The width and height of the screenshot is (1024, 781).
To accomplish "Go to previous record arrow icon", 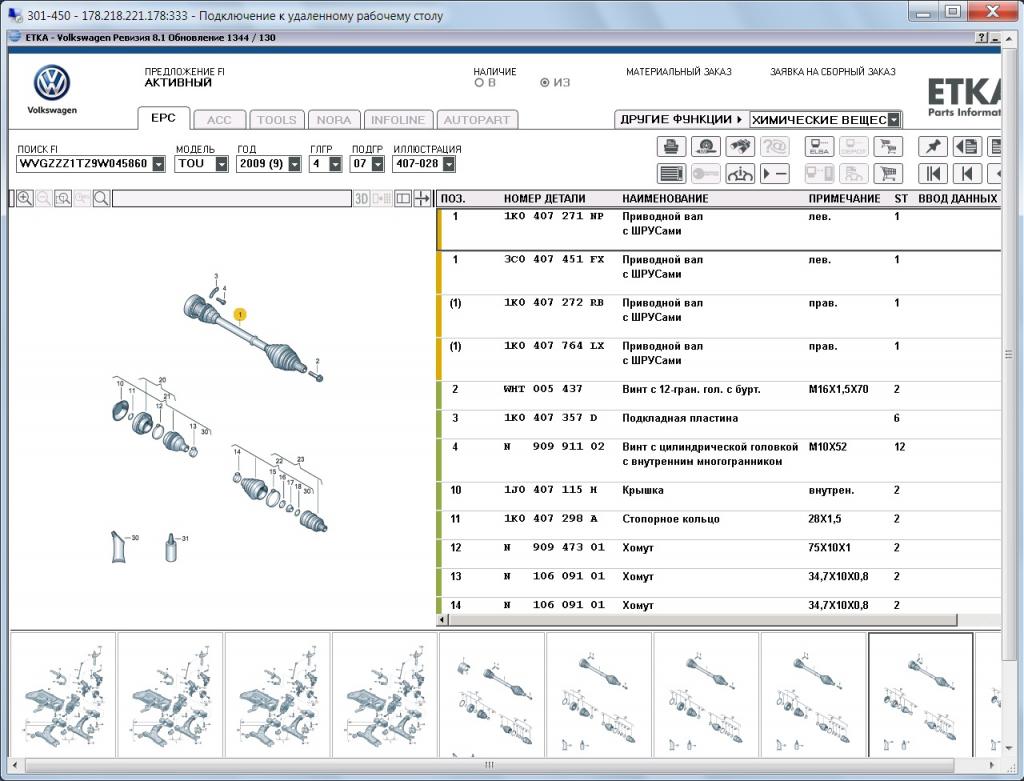I will click(x=967, y=174).
